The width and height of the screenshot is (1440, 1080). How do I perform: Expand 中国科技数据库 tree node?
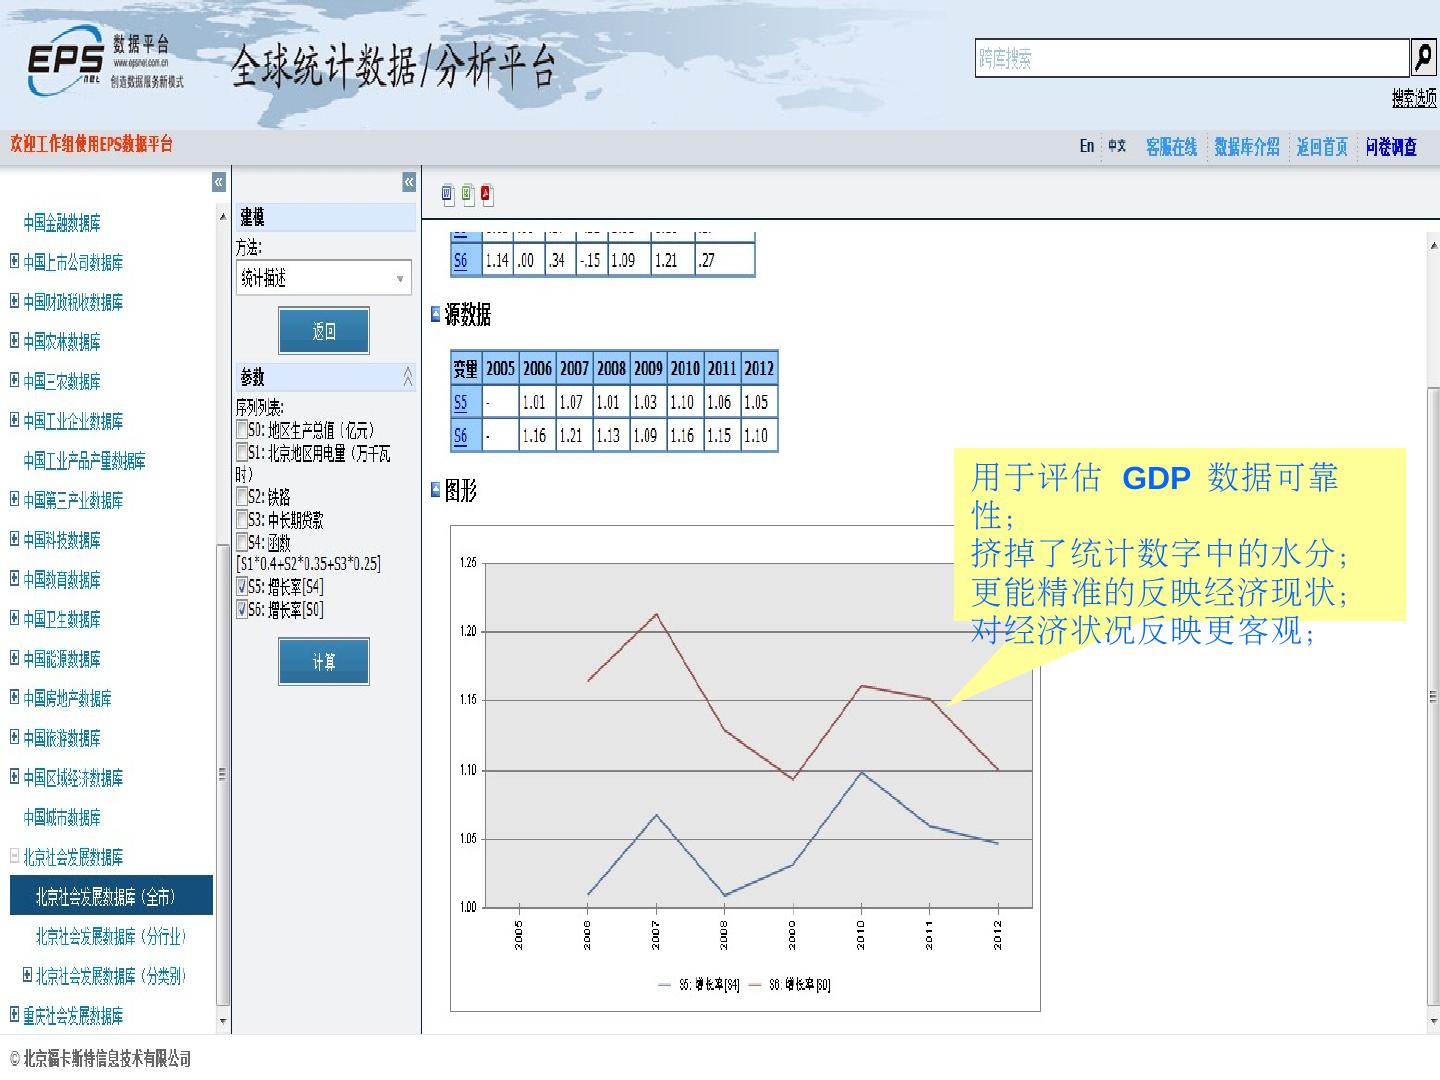point(14,539)
